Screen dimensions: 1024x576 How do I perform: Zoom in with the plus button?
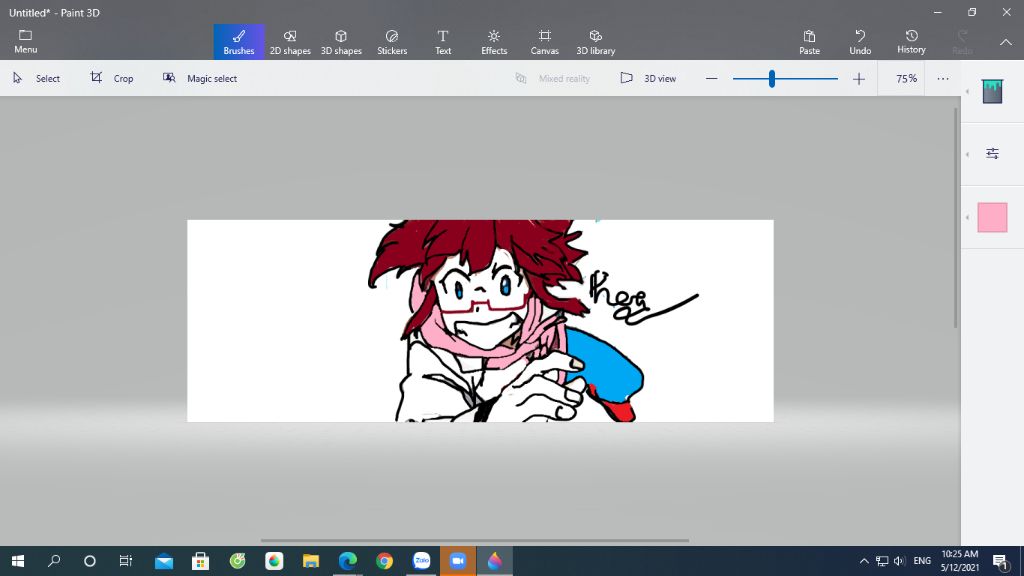click(859, 78)
